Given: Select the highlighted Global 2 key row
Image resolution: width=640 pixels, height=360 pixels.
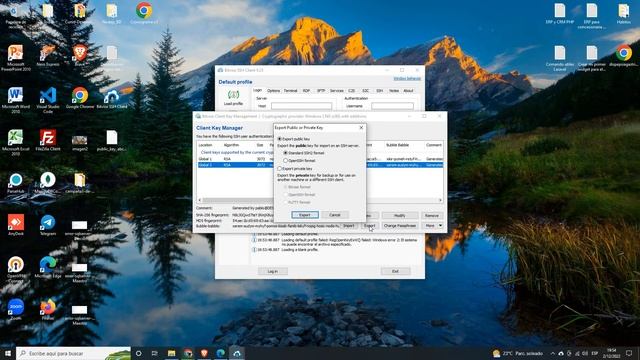Looking at the screenshot, I should 320,165.
